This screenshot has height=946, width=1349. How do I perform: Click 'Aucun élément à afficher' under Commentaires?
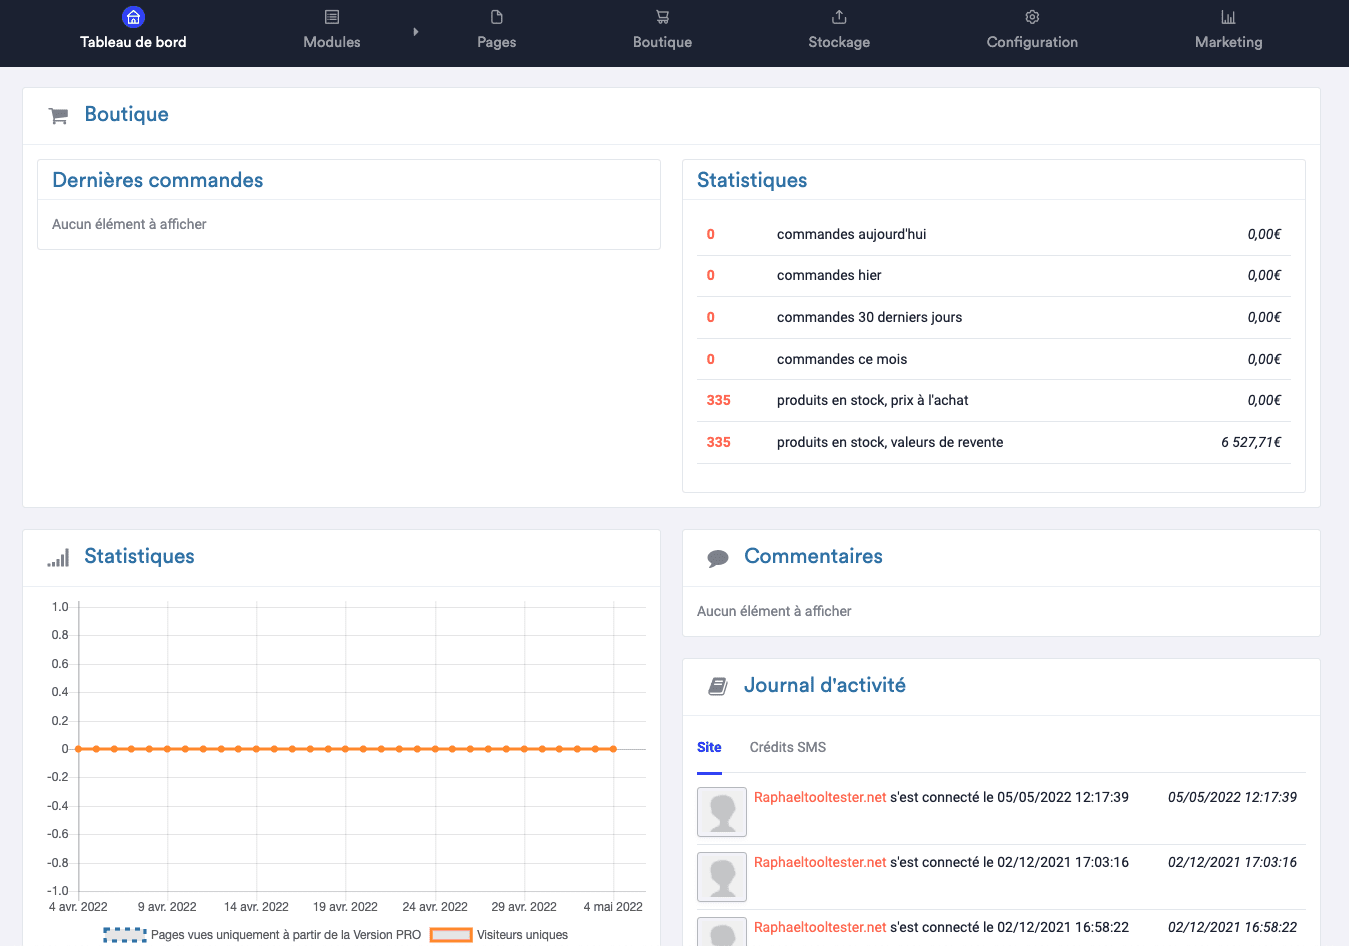[774, 611]
